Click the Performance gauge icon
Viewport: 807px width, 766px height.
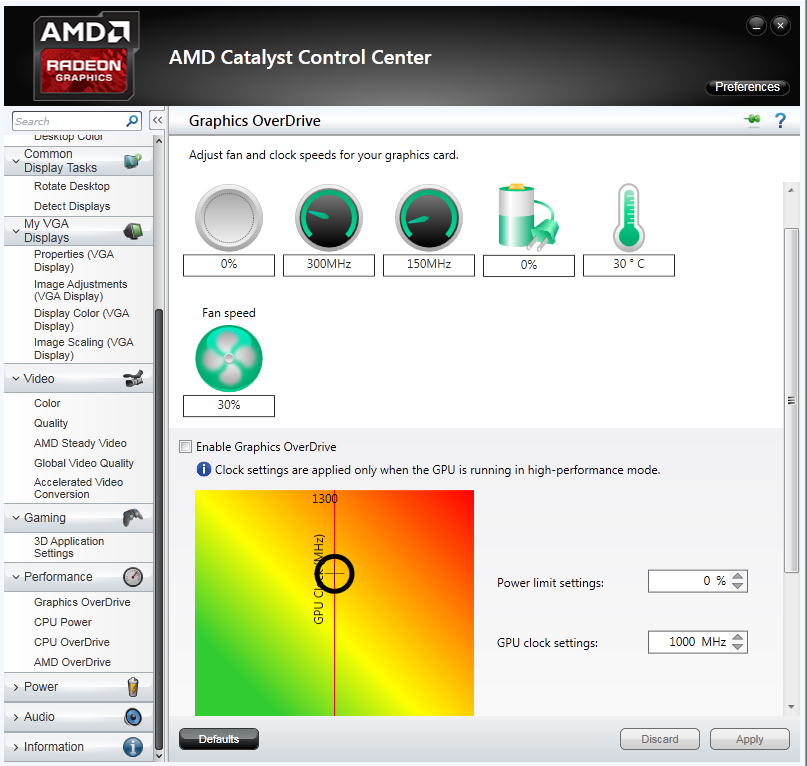tap(133, 577)
